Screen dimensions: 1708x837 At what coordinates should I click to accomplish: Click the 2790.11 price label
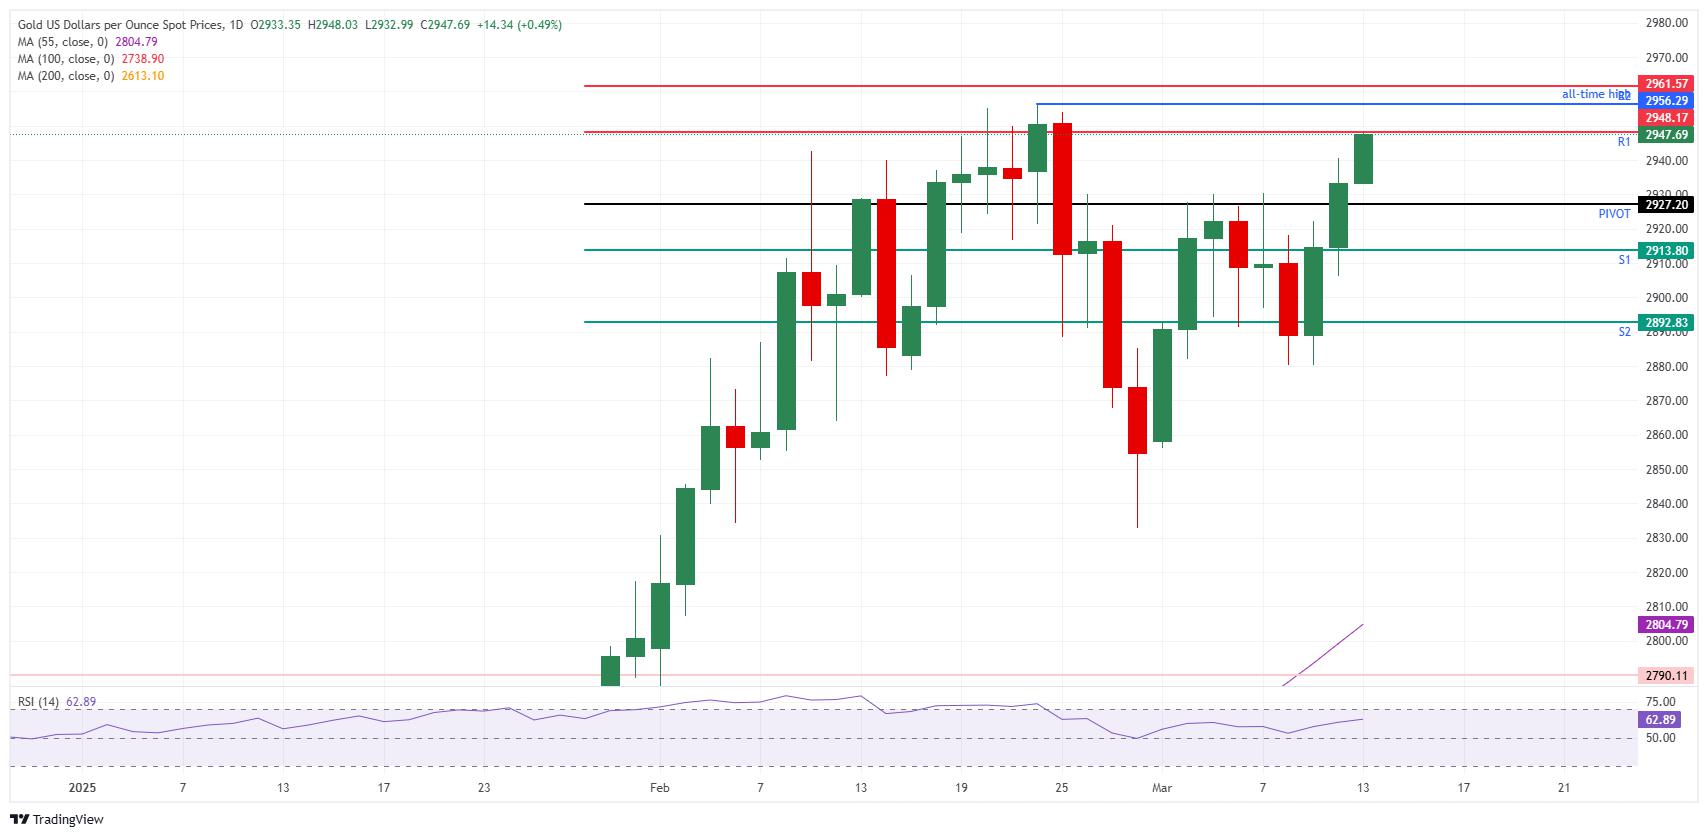(x=1665, y=676)
